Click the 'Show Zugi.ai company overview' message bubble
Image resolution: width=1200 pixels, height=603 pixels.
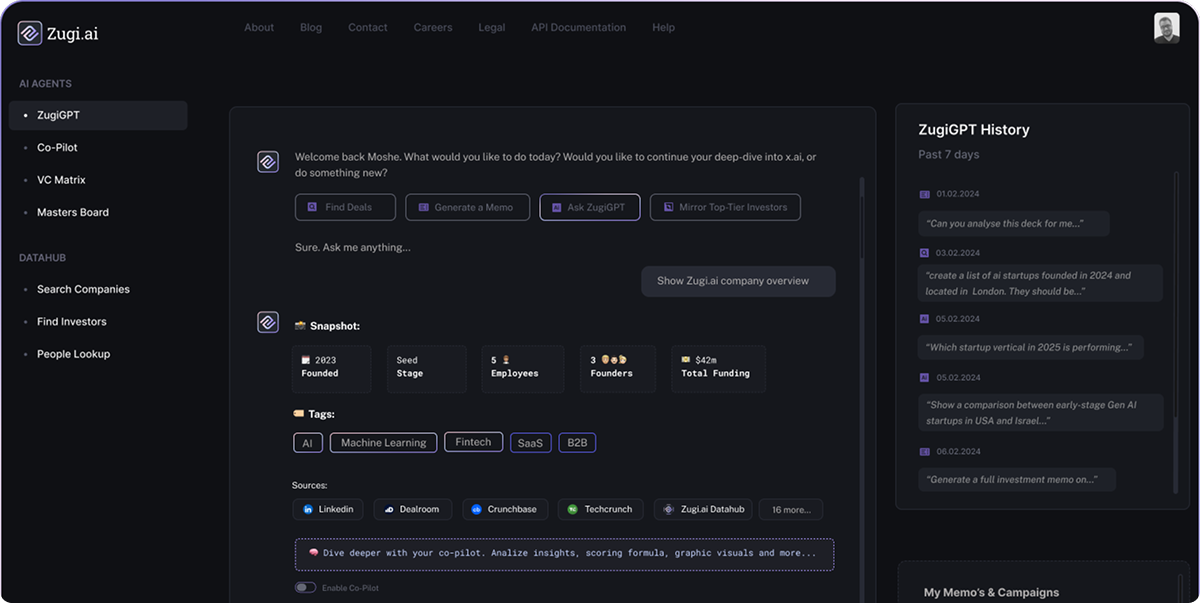(738, 281)
